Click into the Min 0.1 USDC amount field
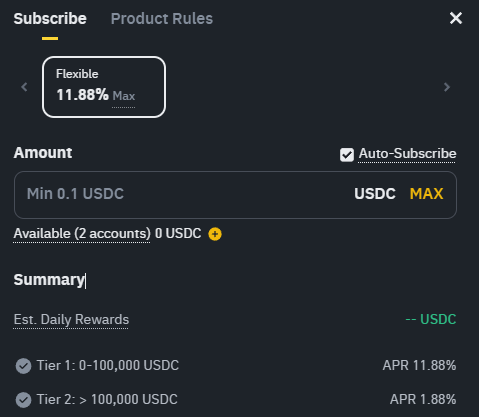The height and width of the screenshot is (417, 479). coord(183,195)
